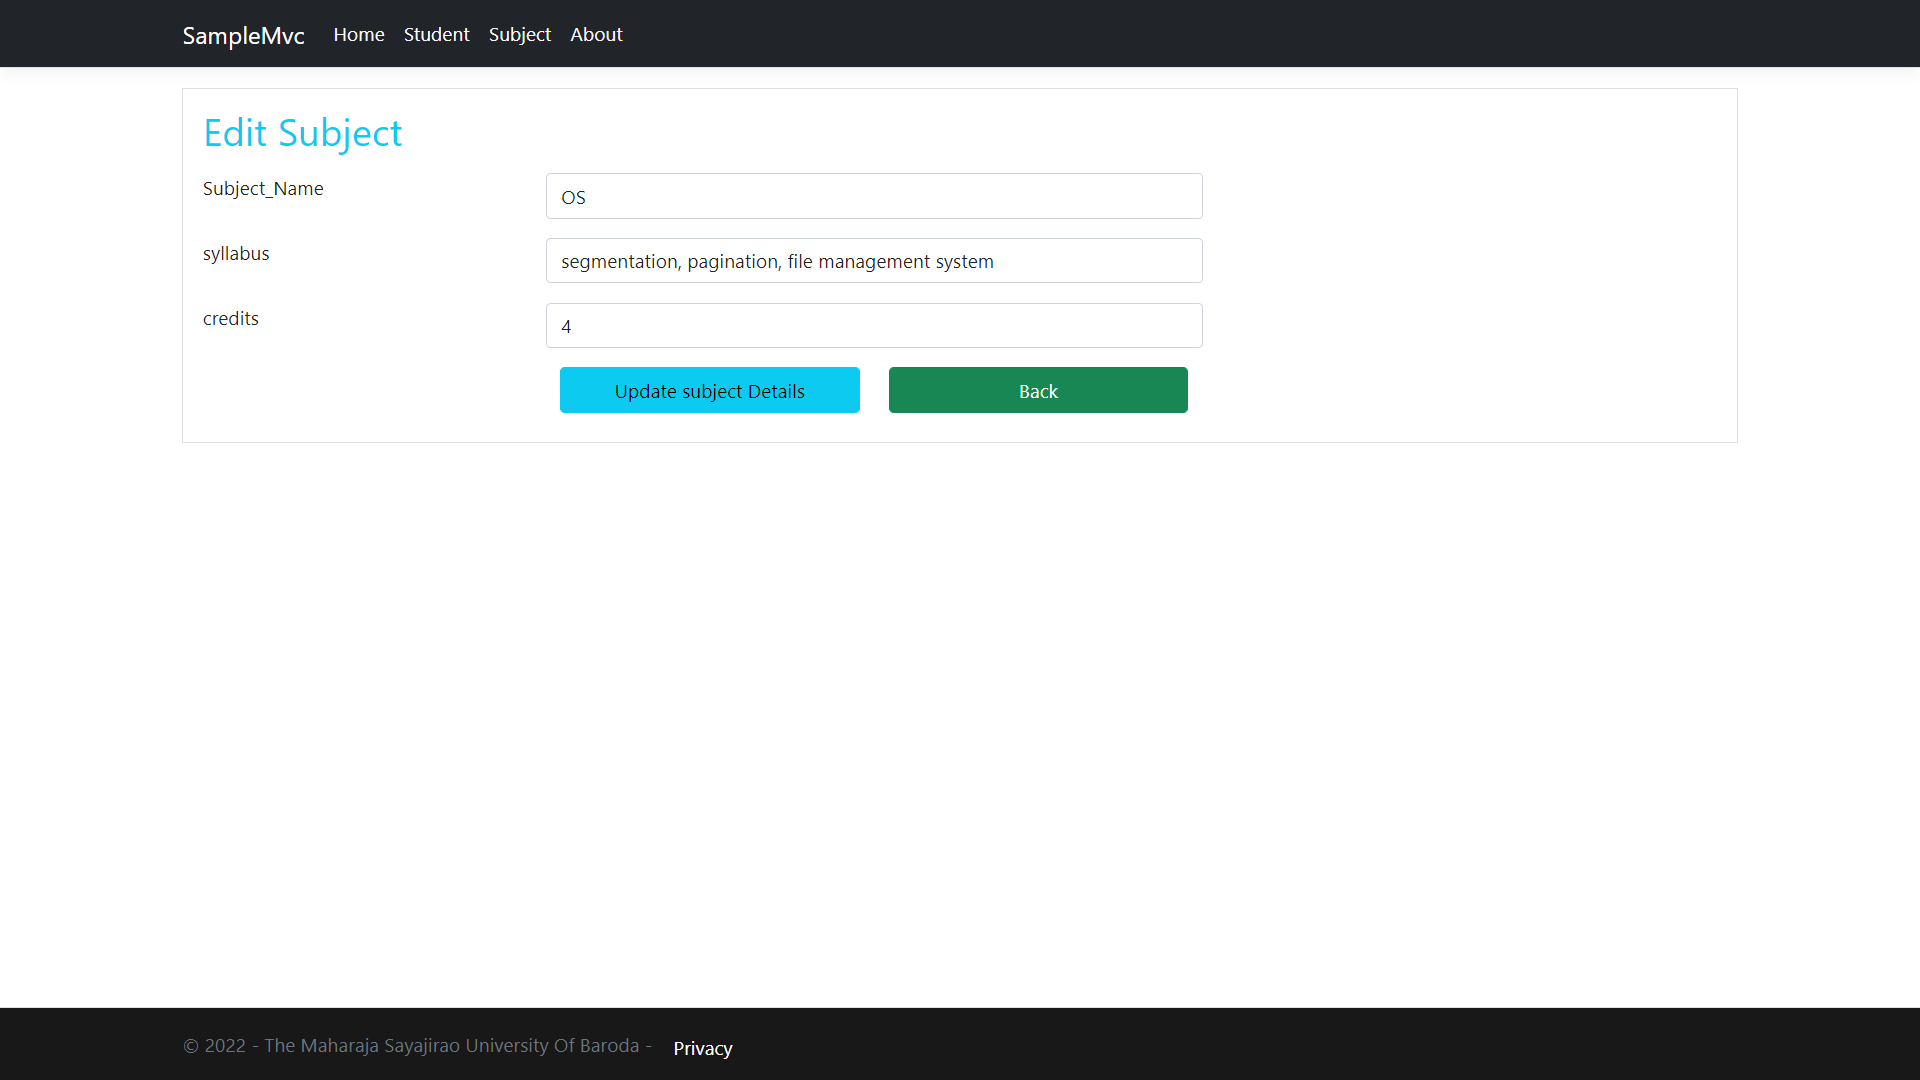The width and height of the screenshot is (1920, 1080).
Task: Click the syllabus label text
Action: tap(236, 253)
